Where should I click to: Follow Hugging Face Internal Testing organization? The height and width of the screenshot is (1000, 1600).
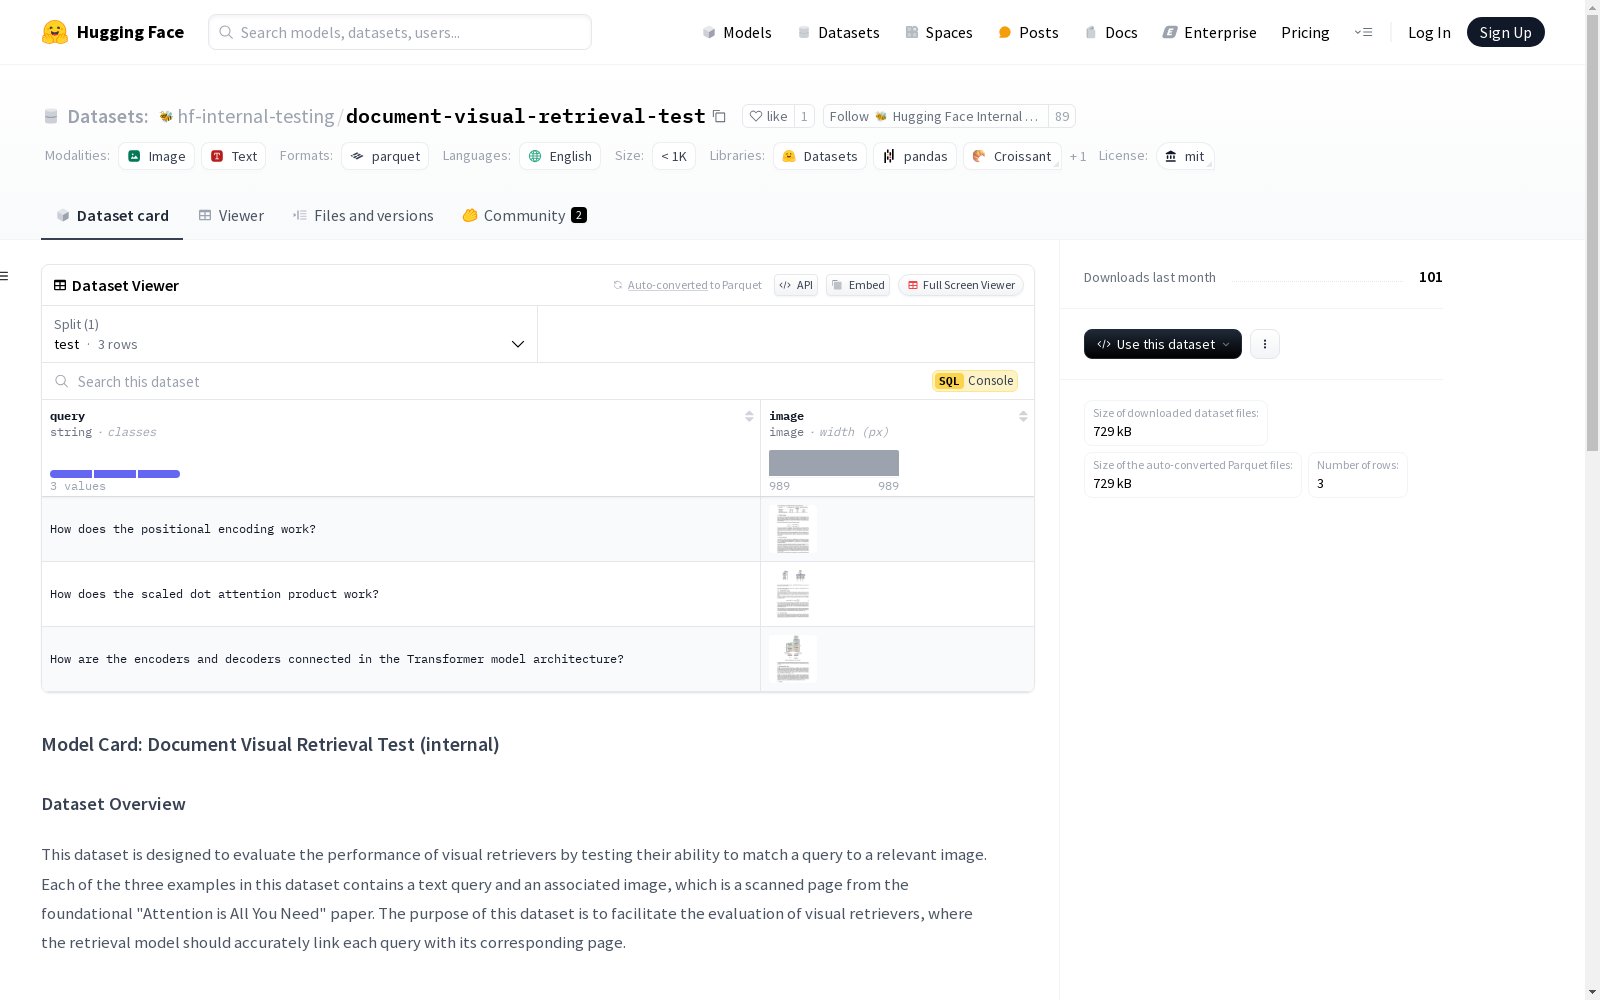(x=935, y=116)
